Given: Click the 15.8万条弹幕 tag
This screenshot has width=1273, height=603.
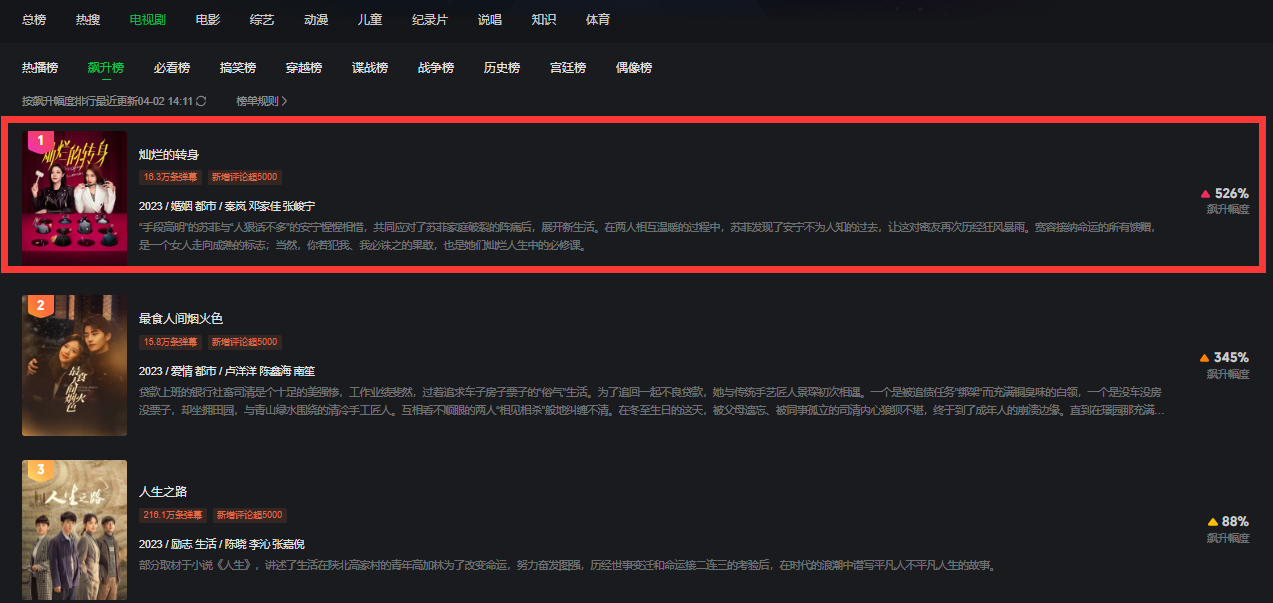Looking at the screenshot, I should (171, 341).
